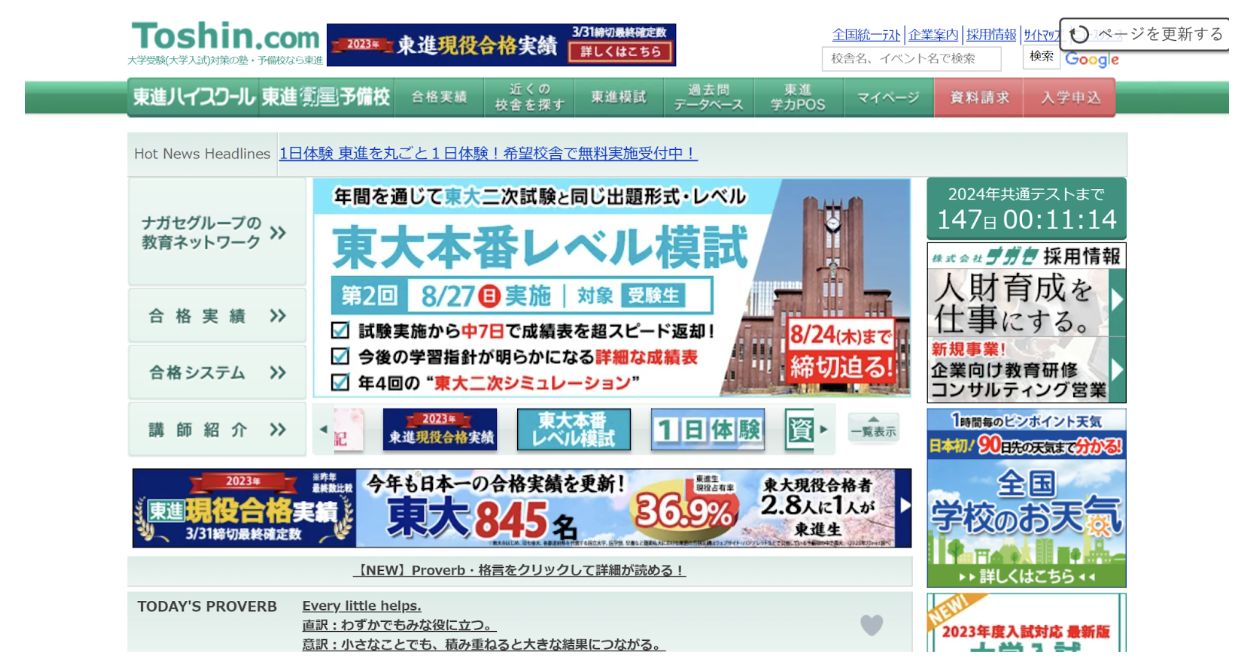The height and width of the screenshot is (664, 1252).
Task: Select the 東大本番レベル模試 carousel thumbnail
Action: [x=573, y=430]
